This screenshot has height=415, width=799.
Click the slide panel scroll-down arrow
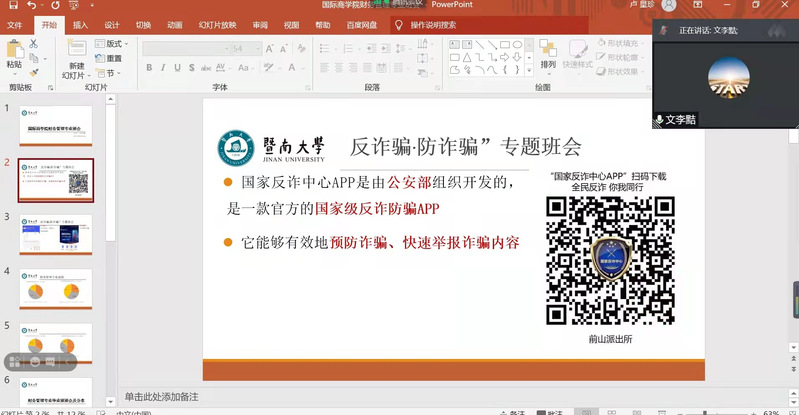111,402
